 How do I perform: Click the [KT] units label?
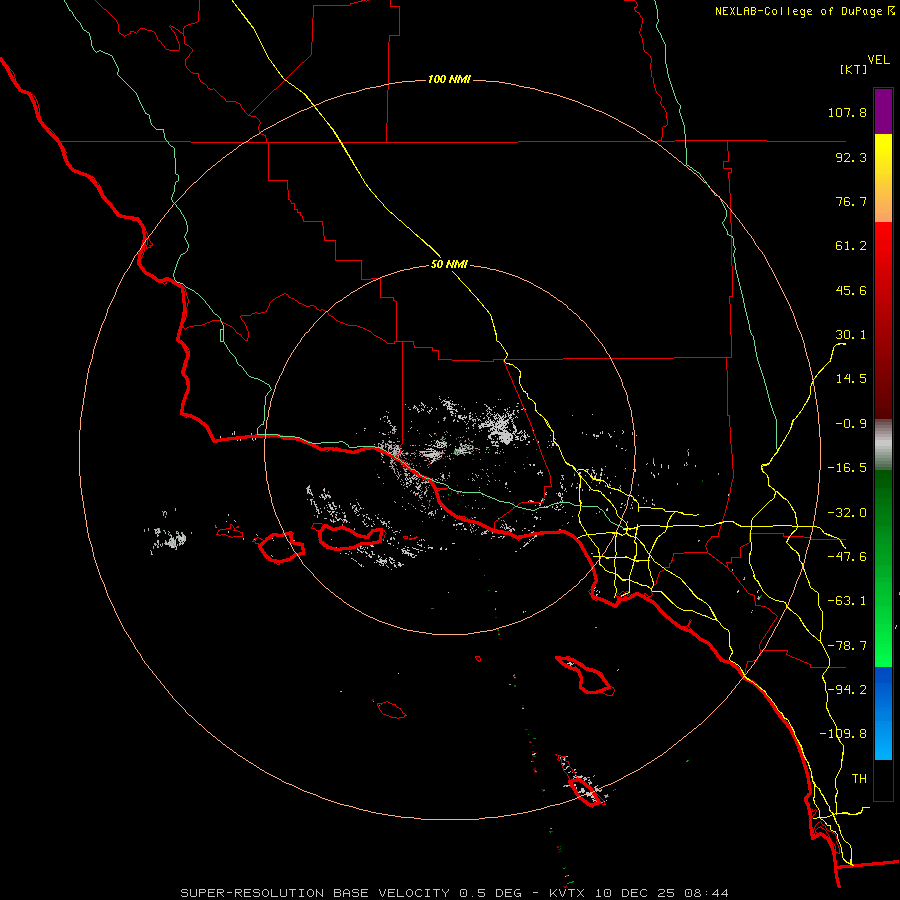854,69
